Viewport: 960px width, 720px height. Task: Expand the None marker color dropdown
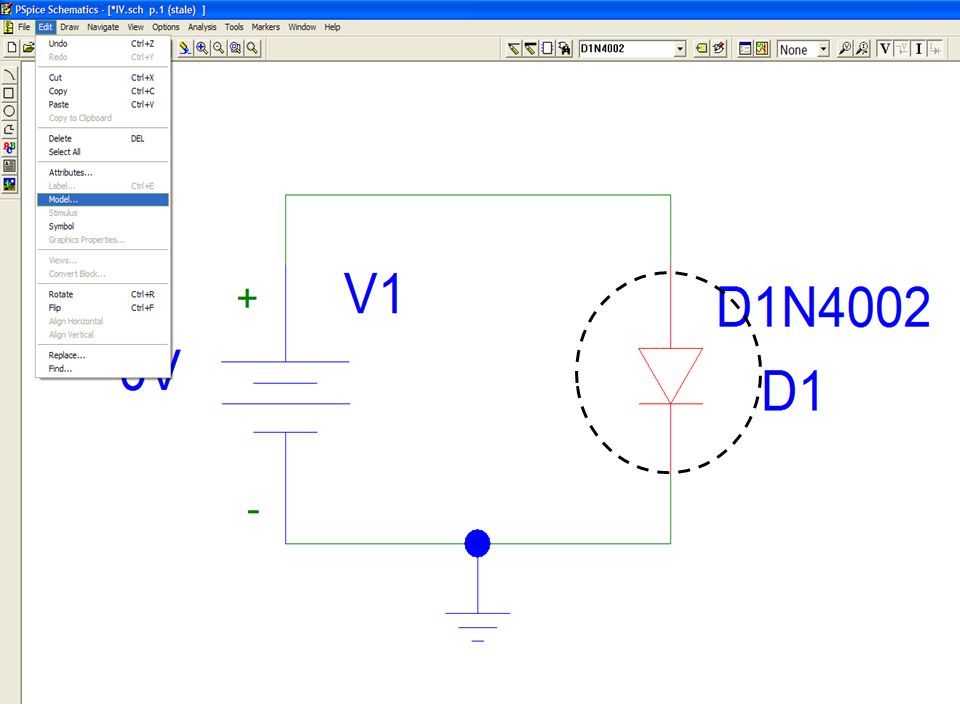823,49
